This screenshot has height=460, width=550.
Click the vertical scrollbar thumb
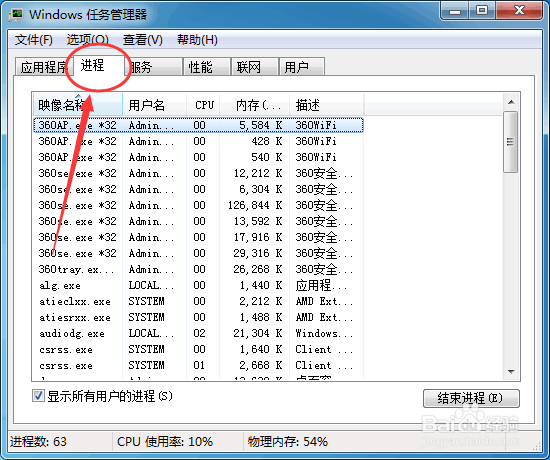[x=511, y=142]
